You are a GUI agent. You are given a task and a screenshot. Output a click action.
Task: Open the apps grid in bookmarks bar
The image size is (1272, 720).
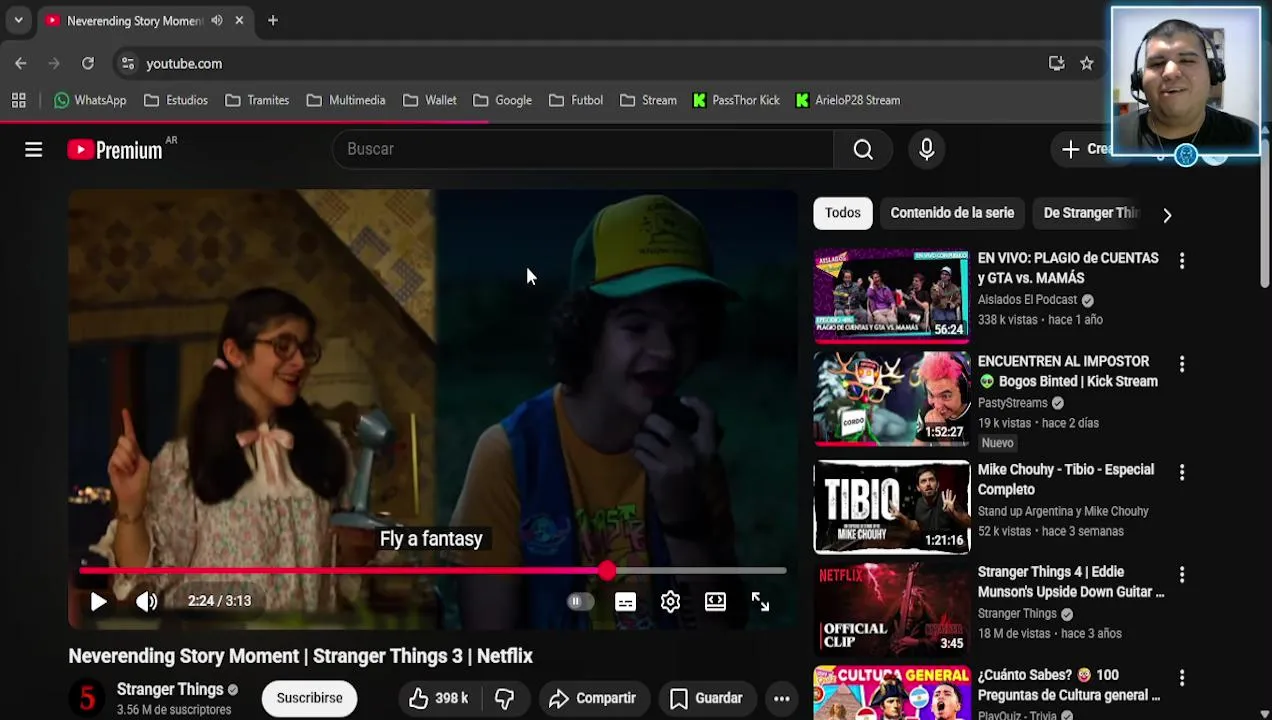(18, 100)
